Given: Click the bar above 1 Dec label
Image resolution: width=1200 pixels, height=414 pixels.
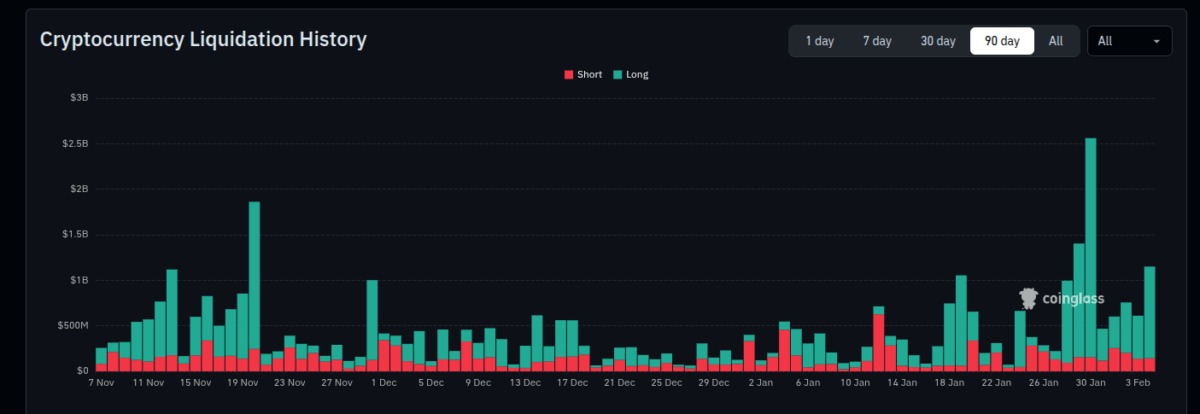Looking at the screenshot, I should click(372, 320).
